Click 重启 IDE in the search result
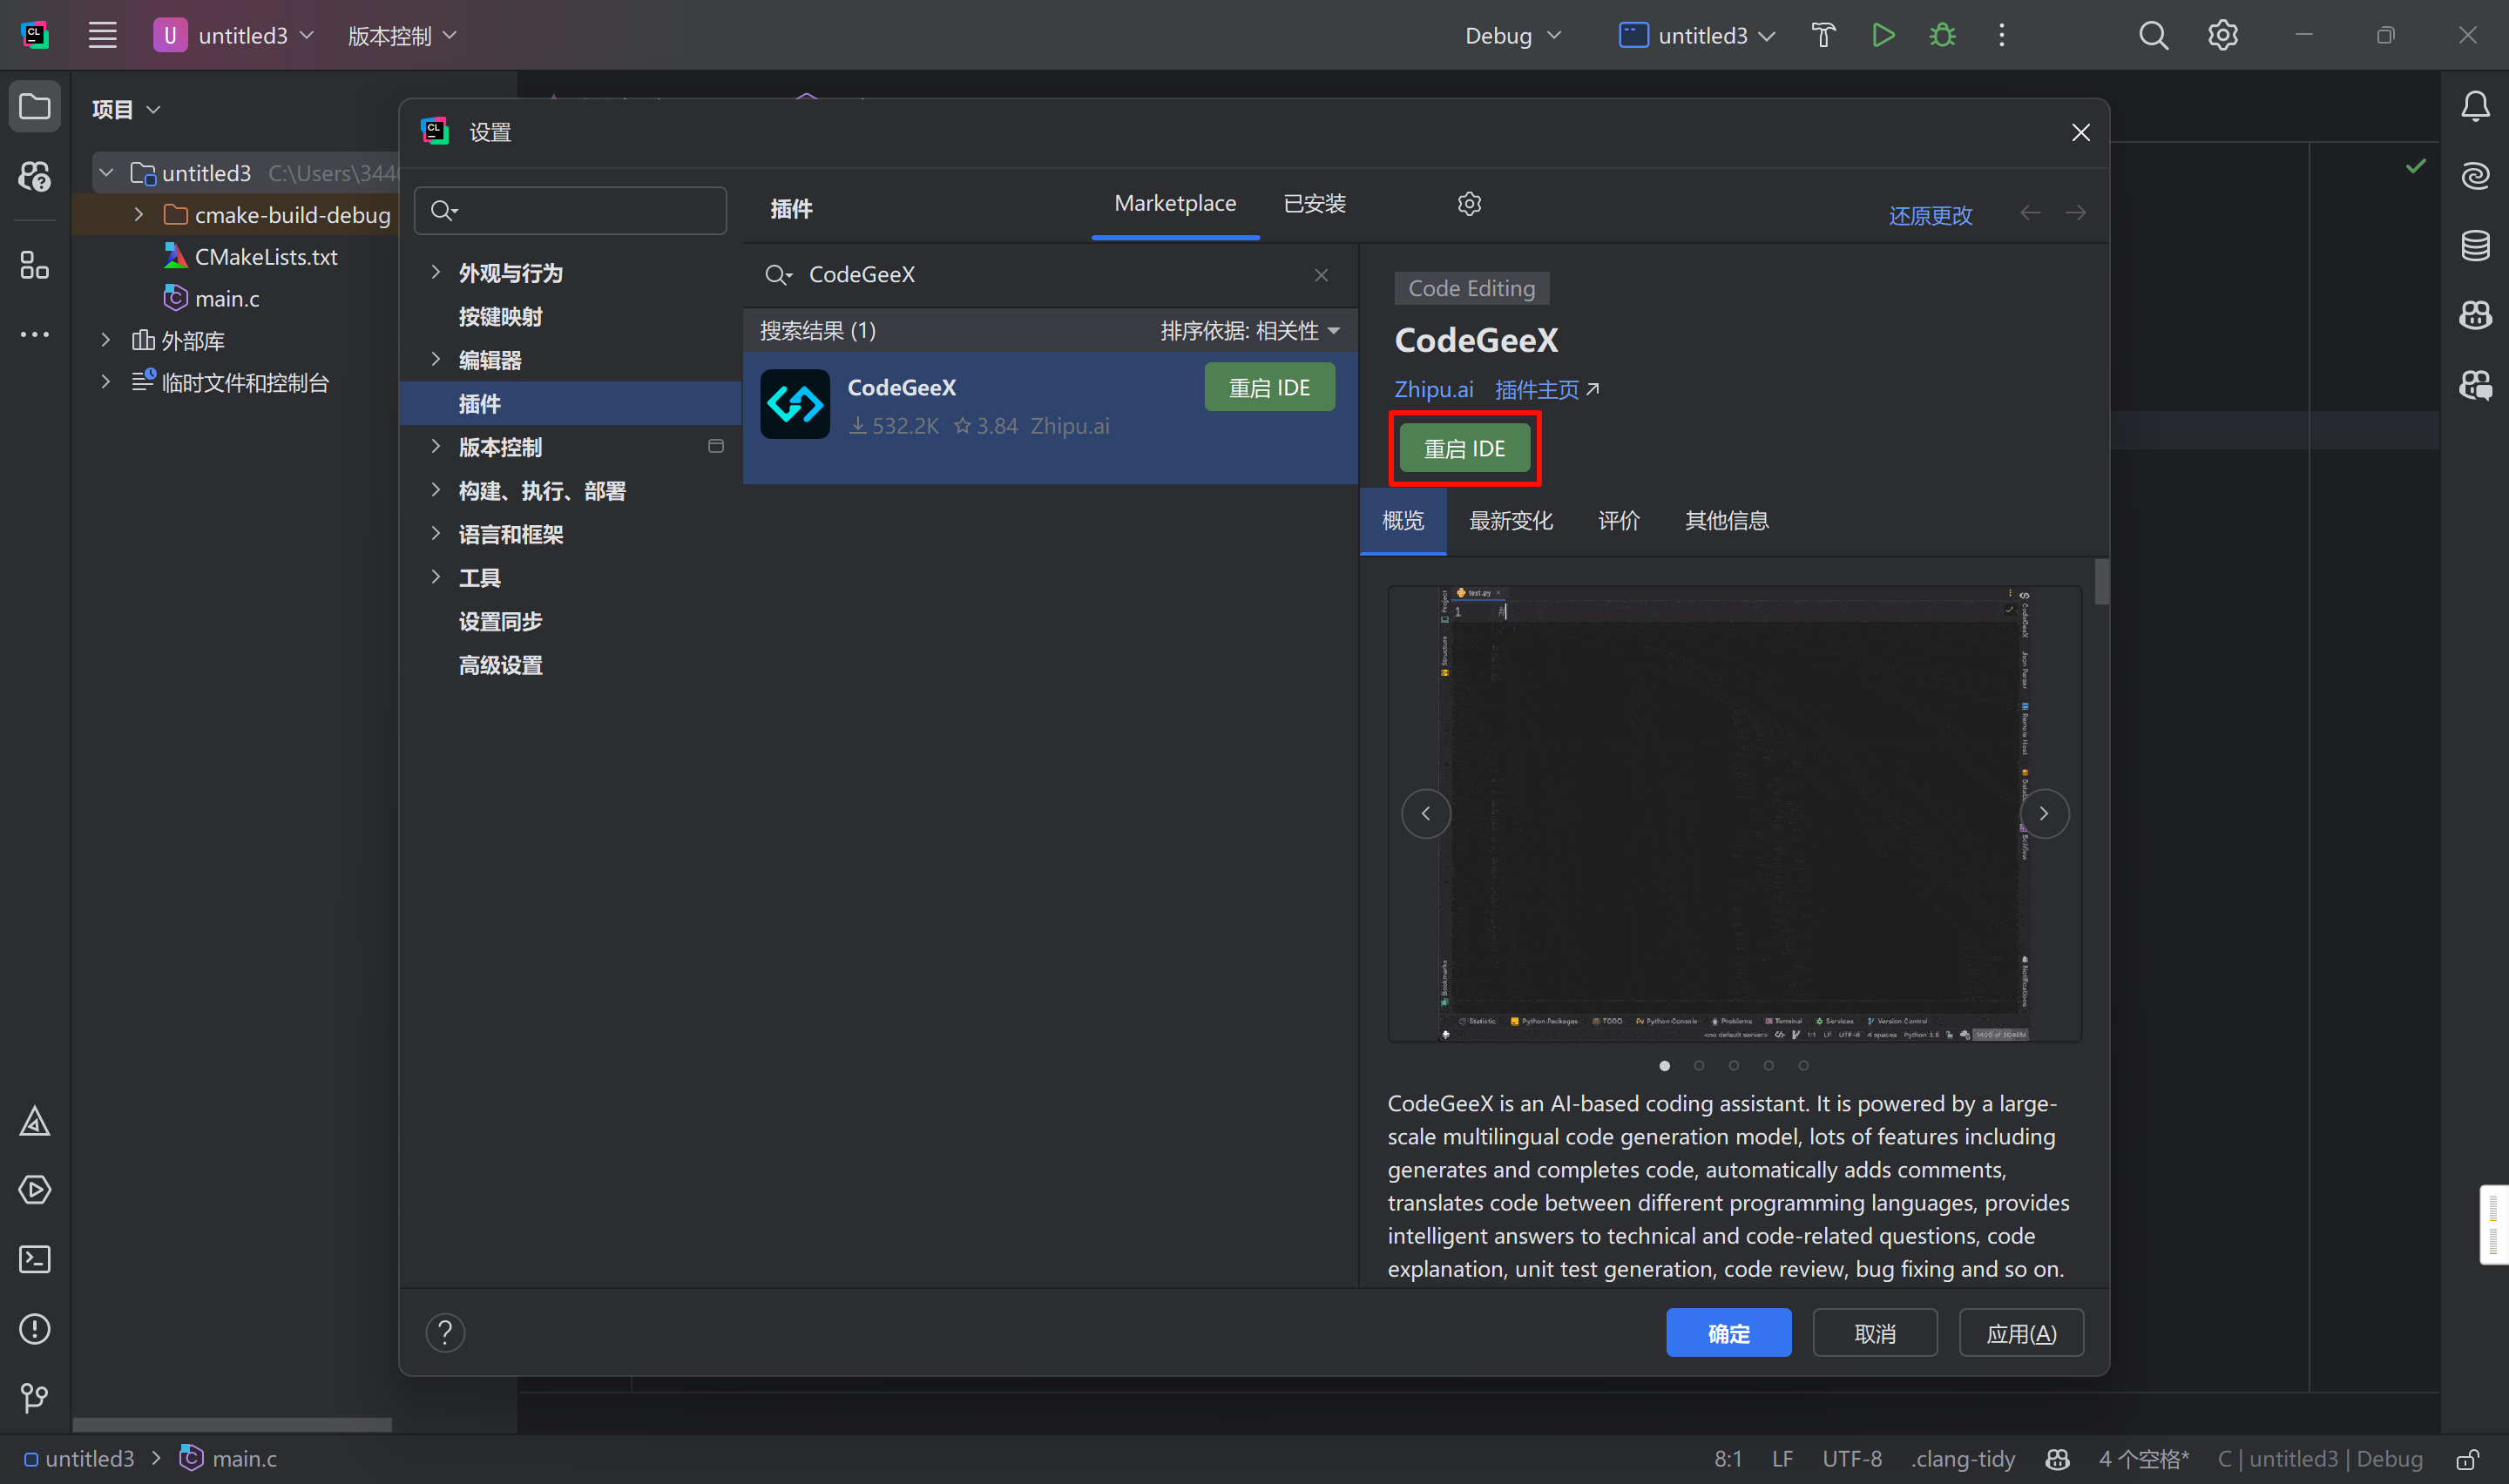2509x1484 pixels. (x=1269, y=387)
